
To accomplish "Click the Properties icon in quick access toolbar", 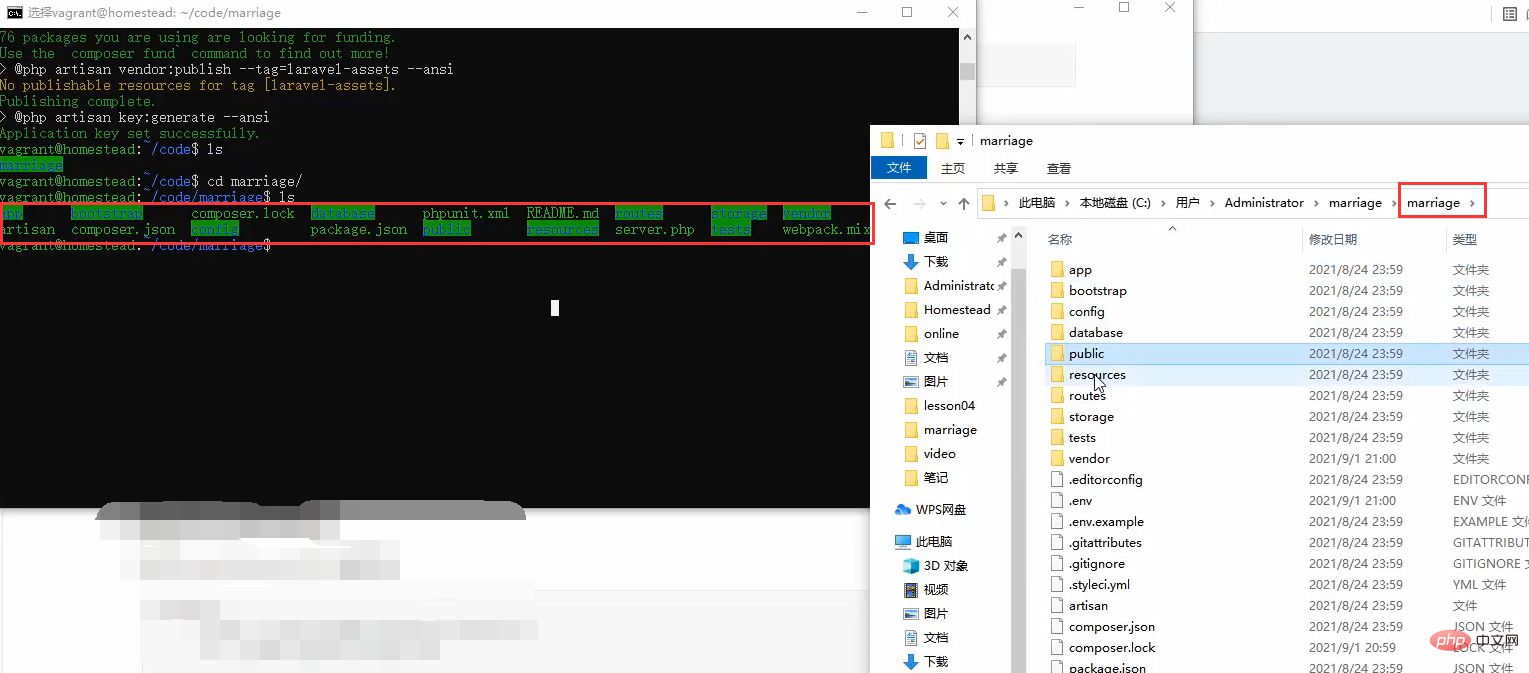I will coord(919,141).
